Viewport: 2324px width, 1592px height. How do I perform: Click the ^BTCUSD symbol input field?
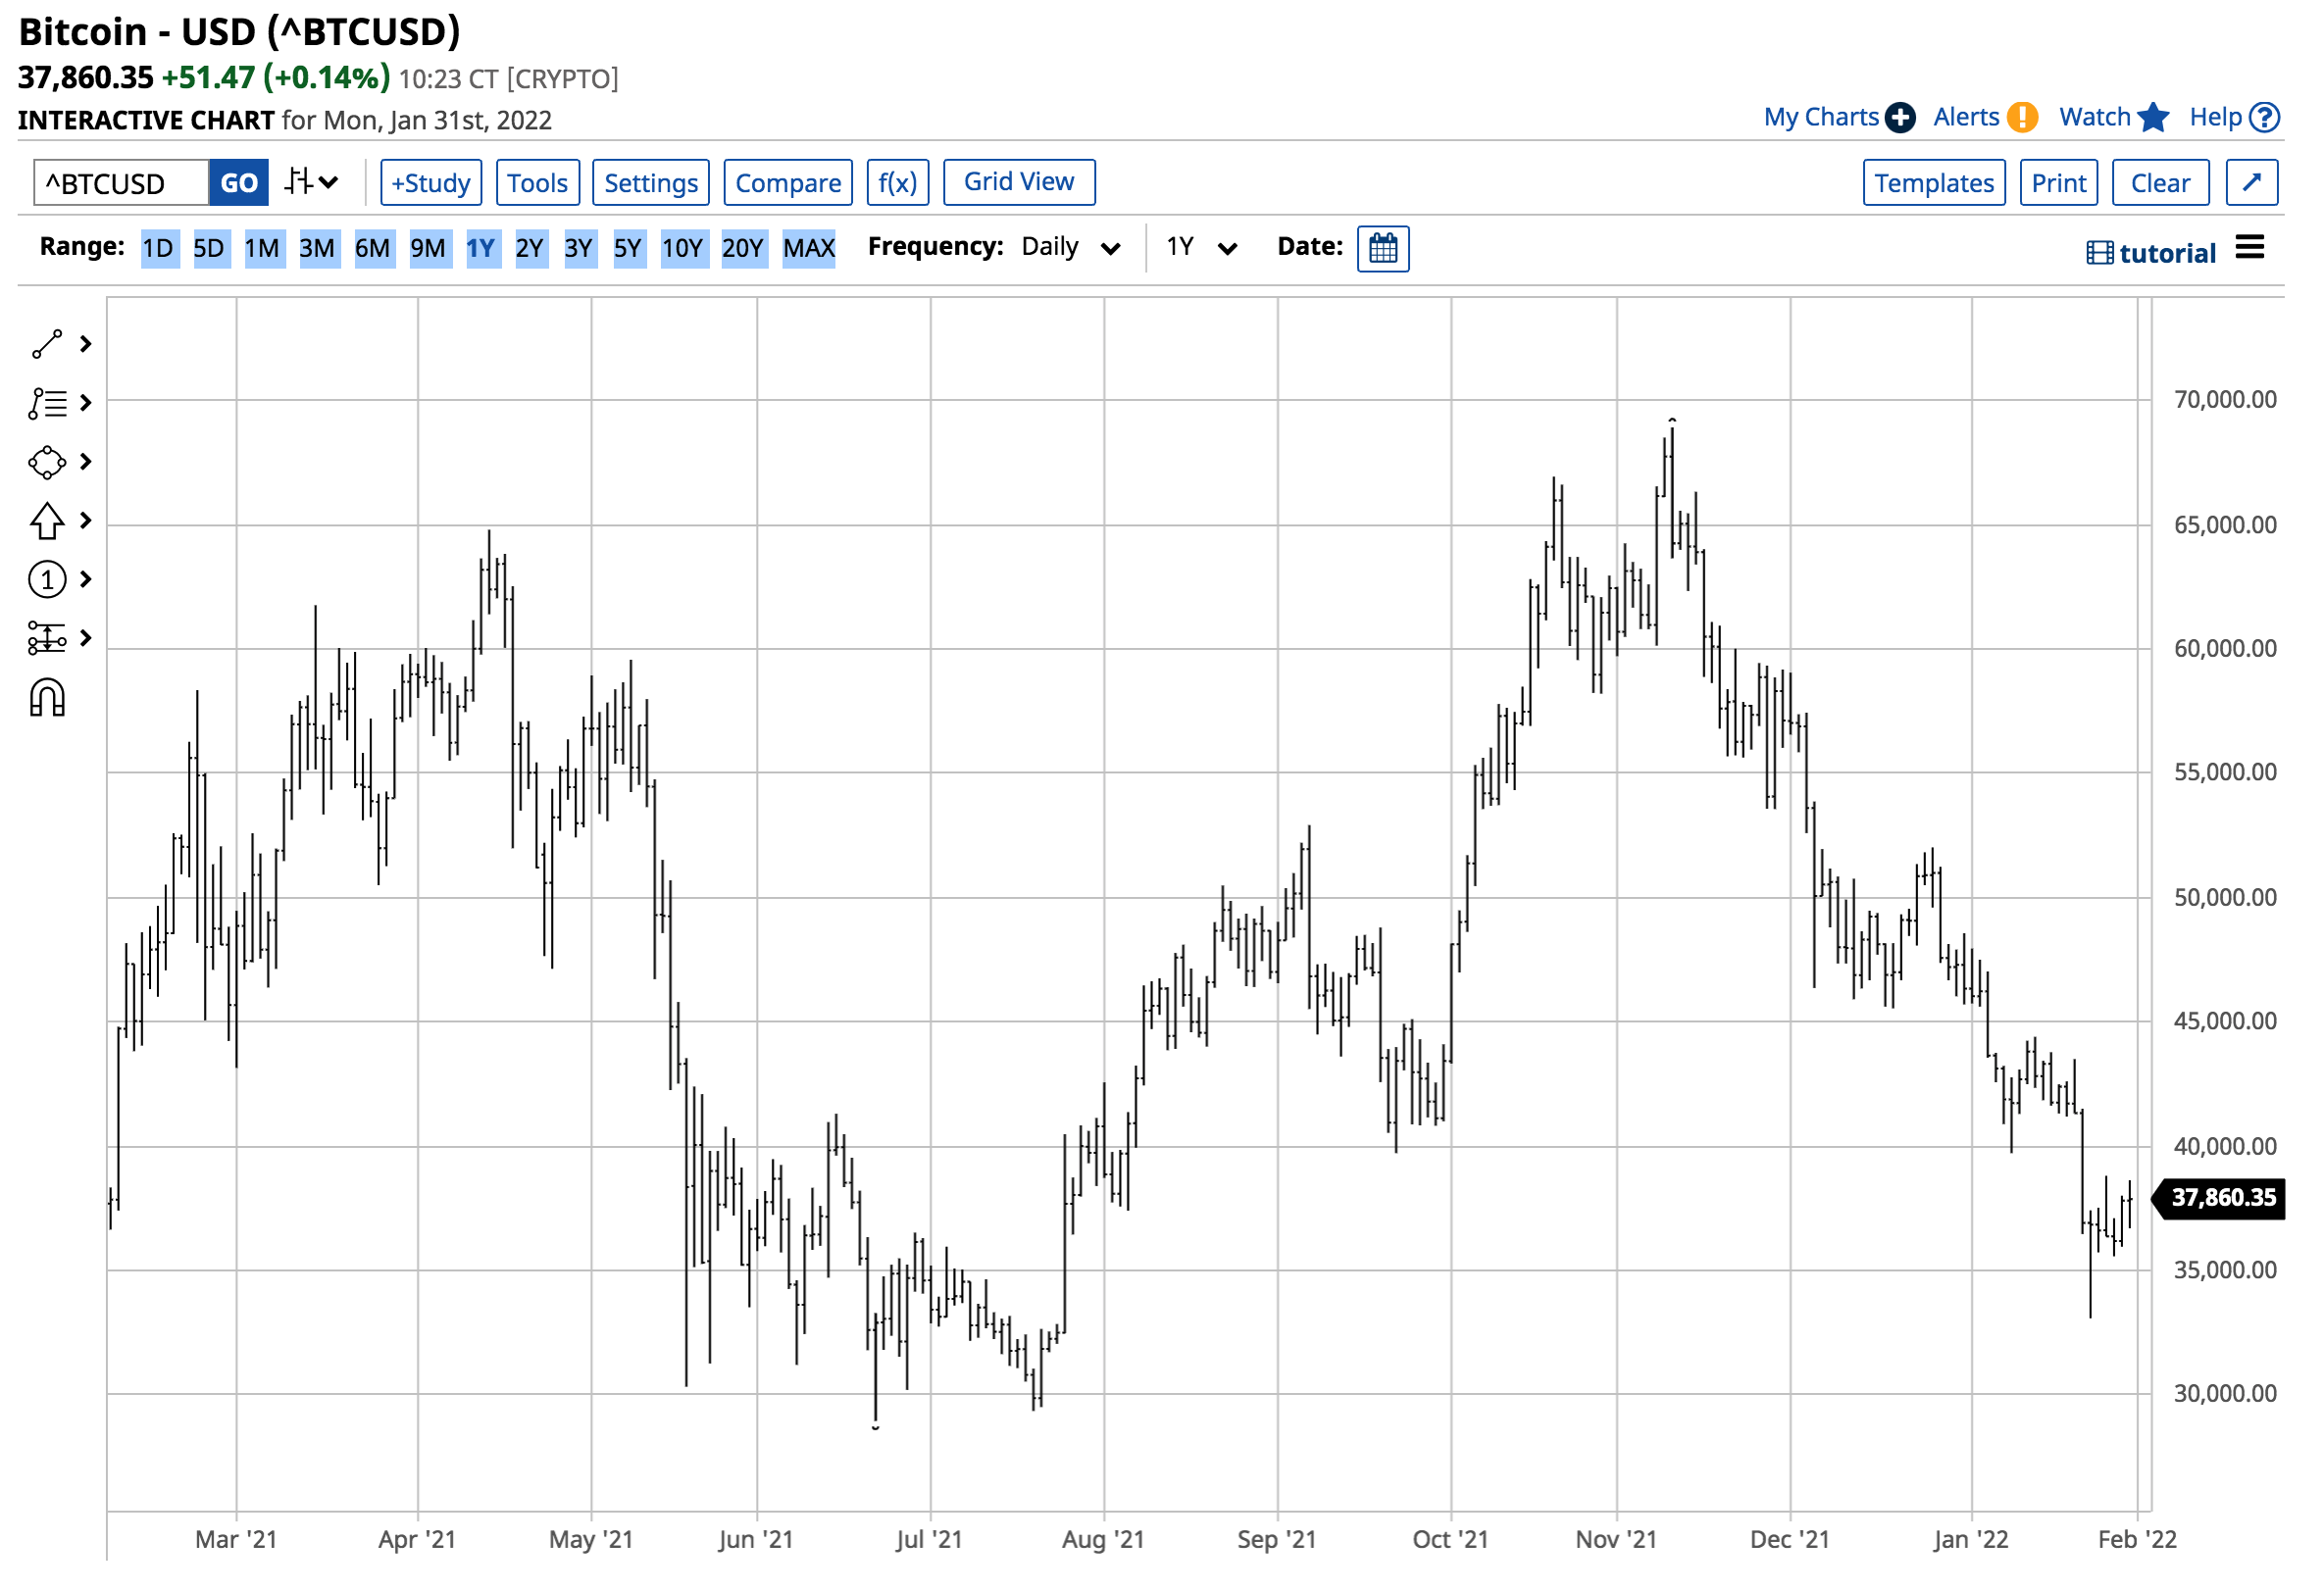coord(121,184)
